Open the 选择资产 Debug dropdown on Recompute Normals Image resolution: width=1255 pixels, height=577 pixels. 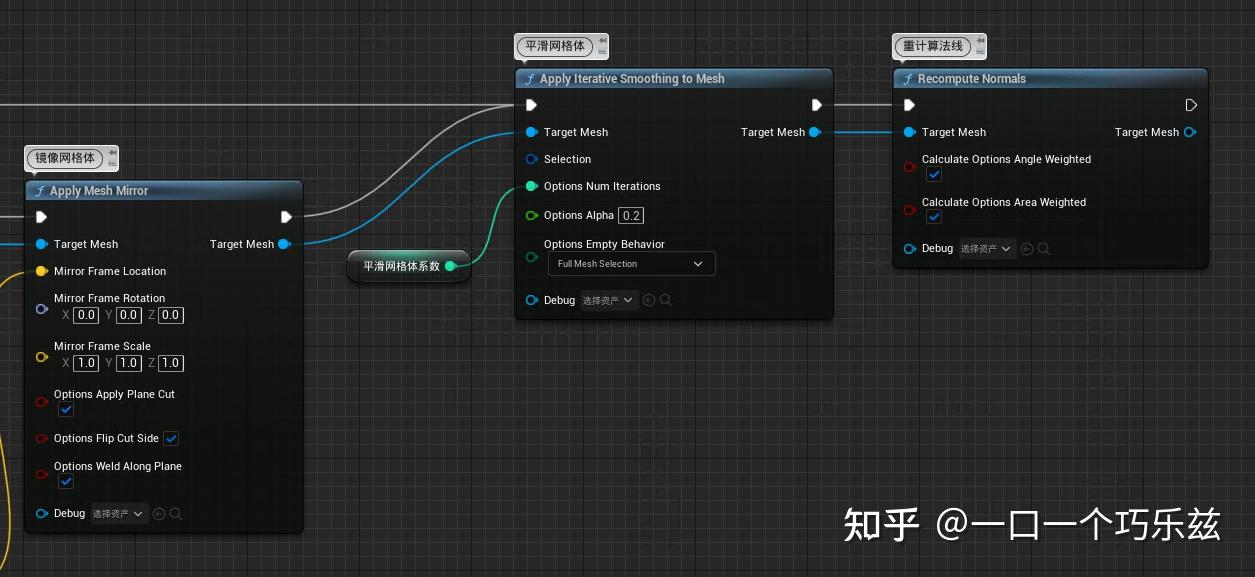click(986, 248)
